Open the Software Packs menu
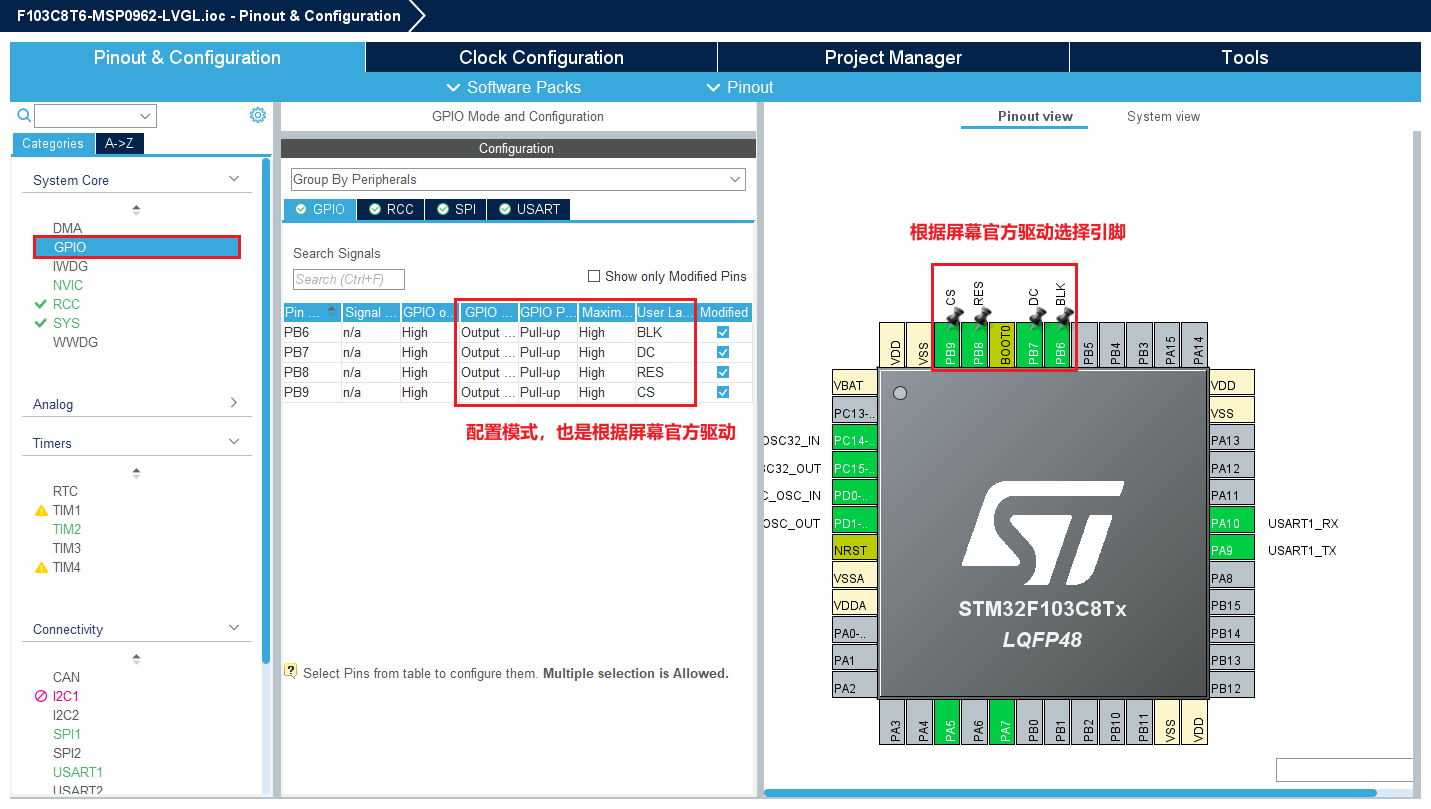The width and height of the screenshot is (1431, 809). 513,87
